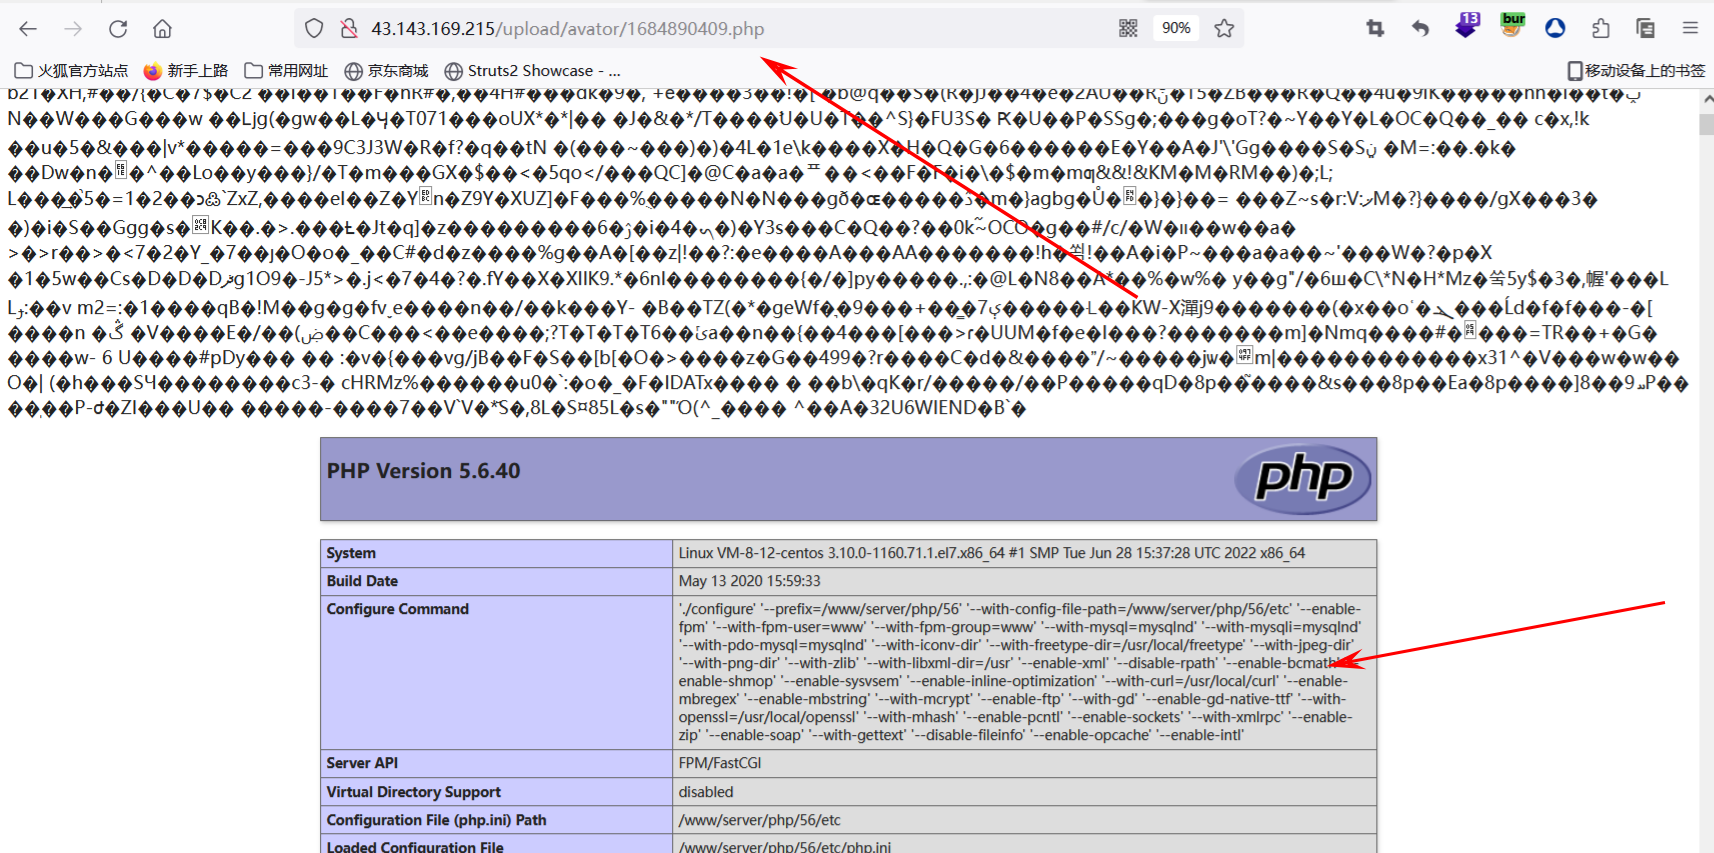This screenshot has width=1714, height=853.
Task: Open the sidebar/library toolbar icon
Action: point(1645,29)
